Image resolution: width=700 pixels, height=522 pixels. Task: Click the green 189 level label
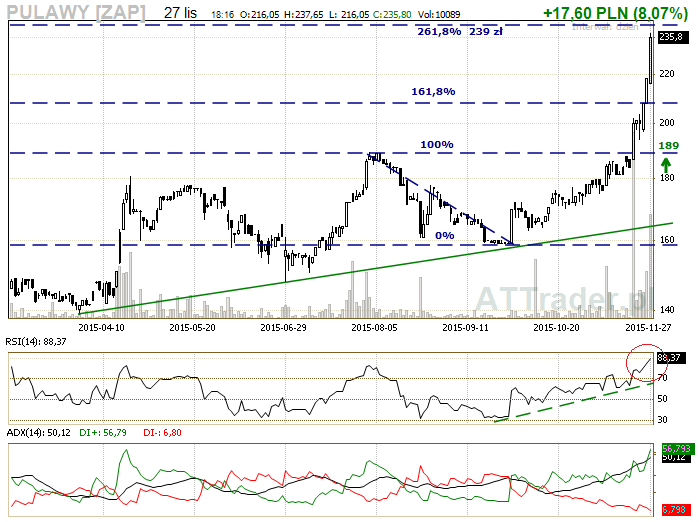tap(668, 146)
